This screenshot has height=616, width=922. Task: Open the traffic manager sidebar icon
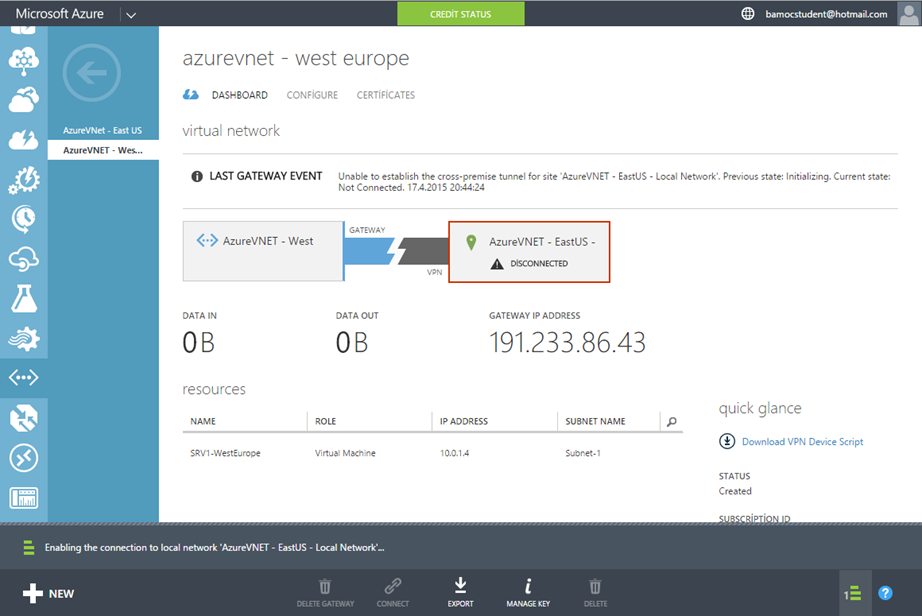tap(24, 419)
